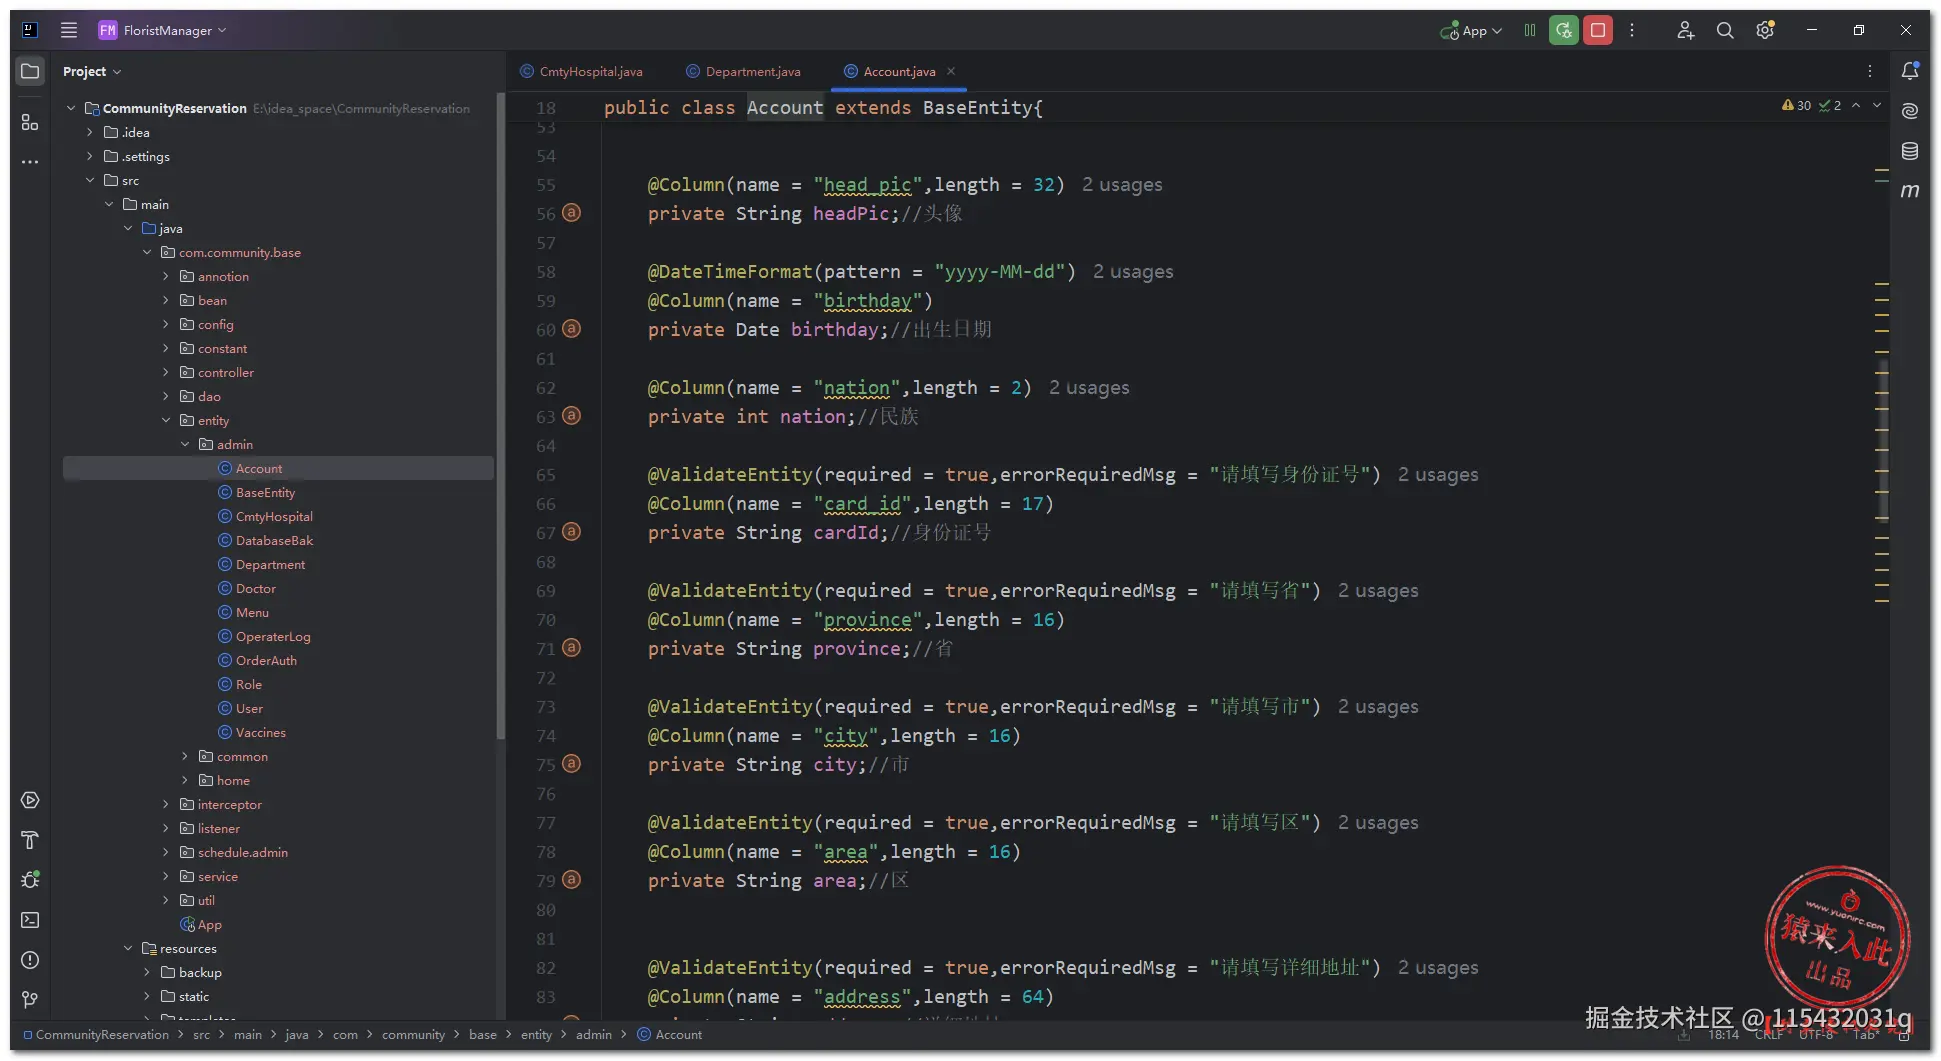Open the Terminal tool window
This screenshot has width=1941, height=1061.
(30, 920)
